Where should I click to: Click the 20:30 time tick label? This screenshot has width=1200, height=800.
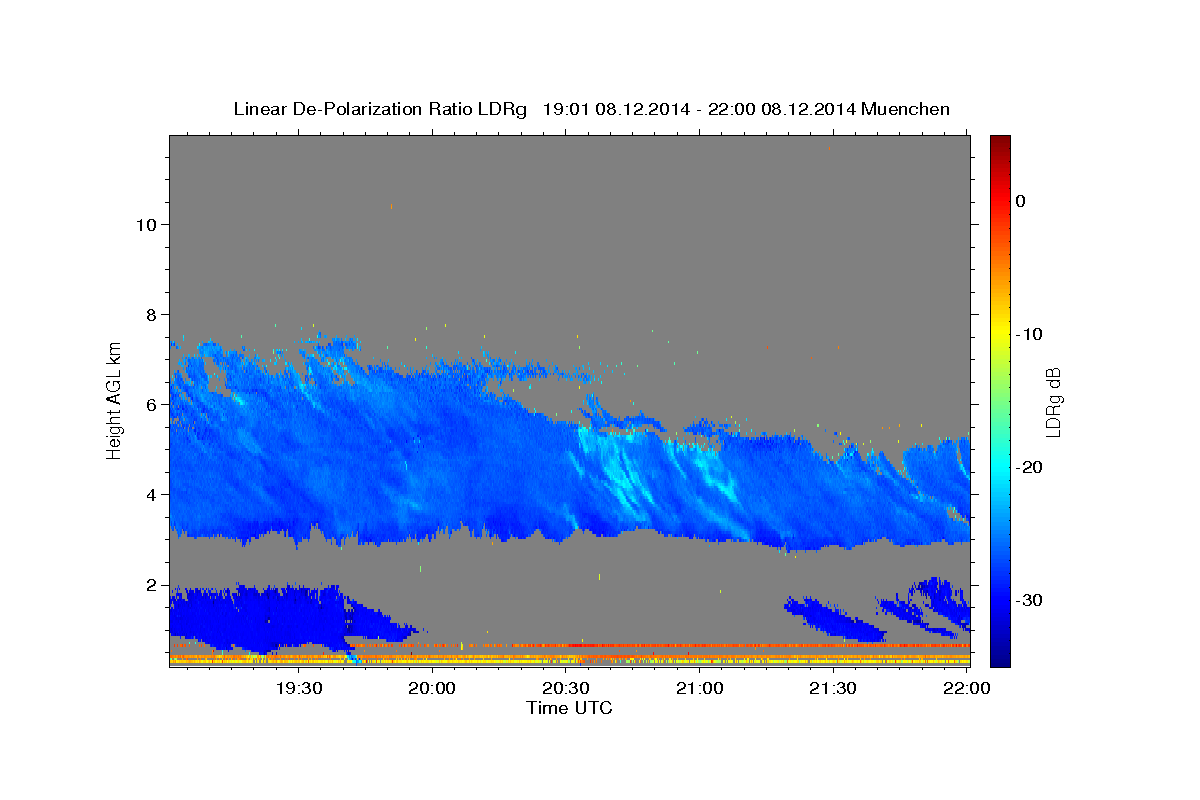point(566,688)
